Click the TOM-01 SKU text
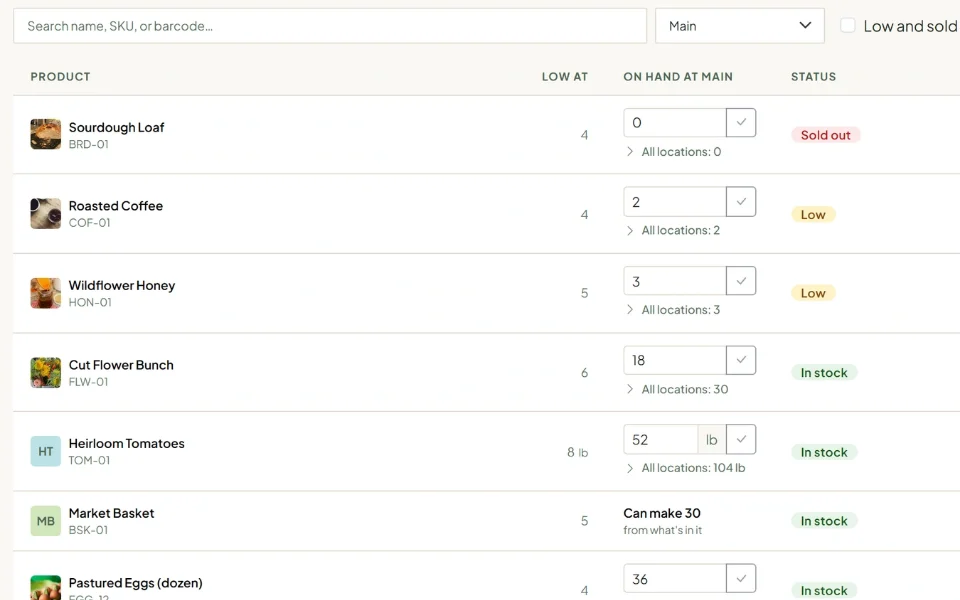The image size is (960, 600). [89, 460]
